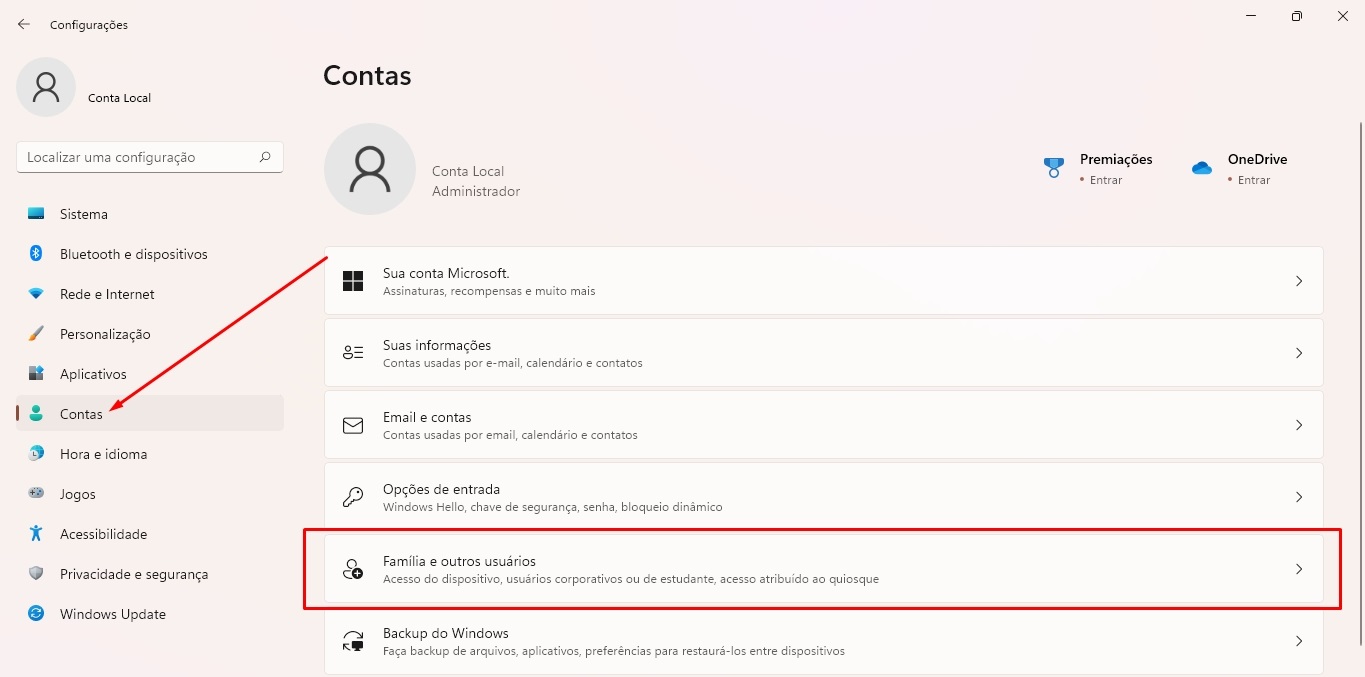Click the Conta Local profile picture

[x=45, y=87]
